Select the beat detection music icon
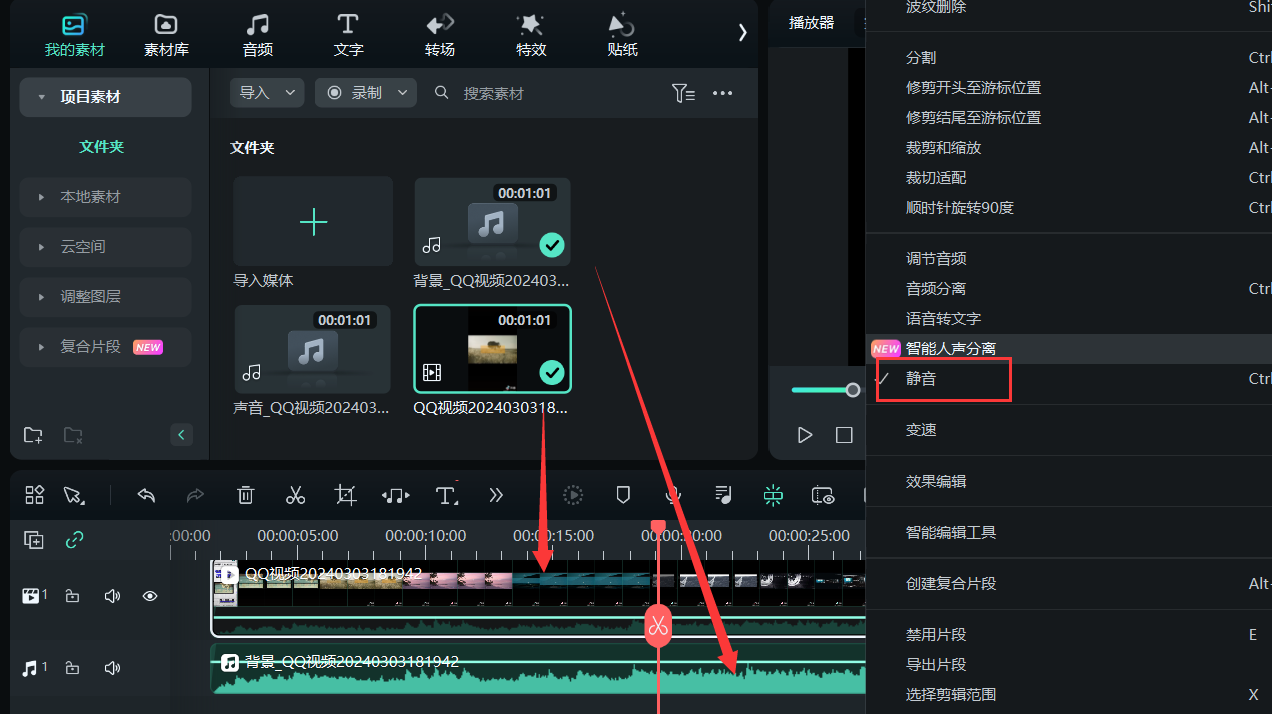Screen dimensions: 1272x714 [722, 495]
